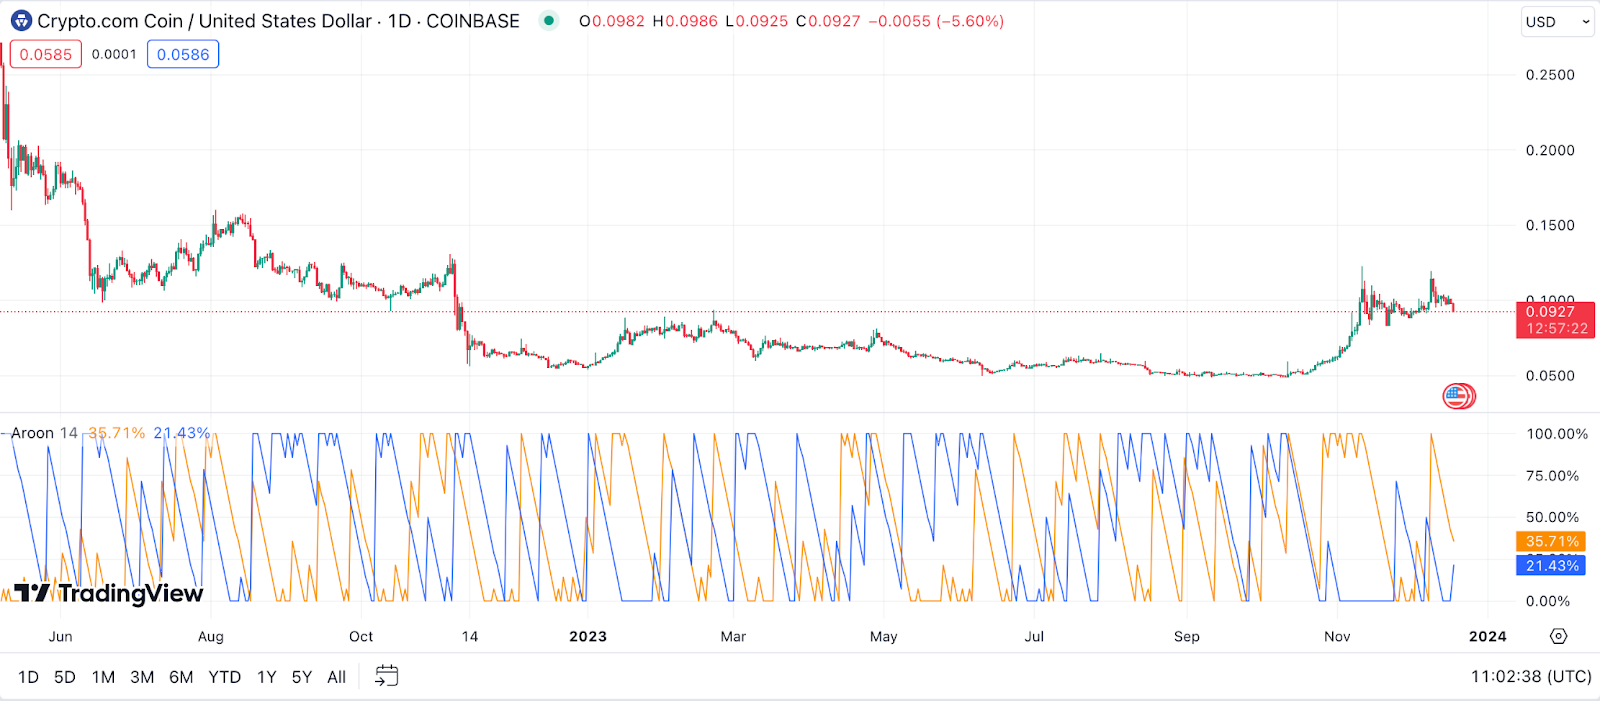Image resolution: width=1600 pixels, height=701 pixels.
Task: Click the 75.00% Aroon axis label
Action: [x=1553, y=476]
